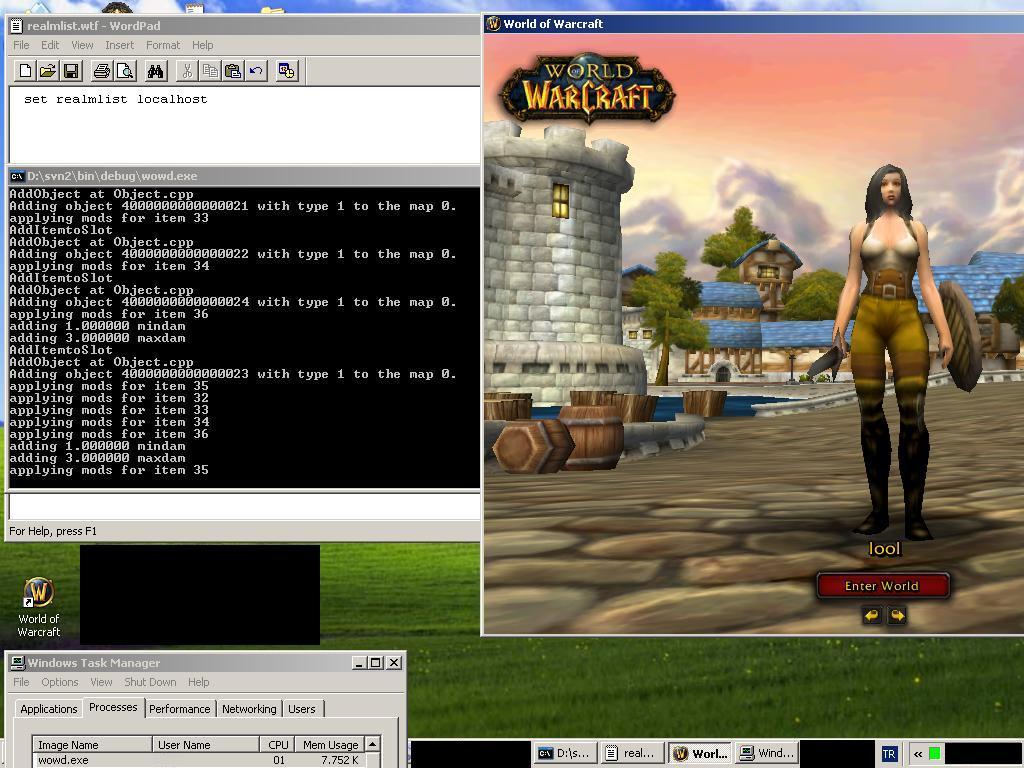Click the New document icon in WordPad
This screenshot has height=768, width=1024.
[x=25, y=71]
